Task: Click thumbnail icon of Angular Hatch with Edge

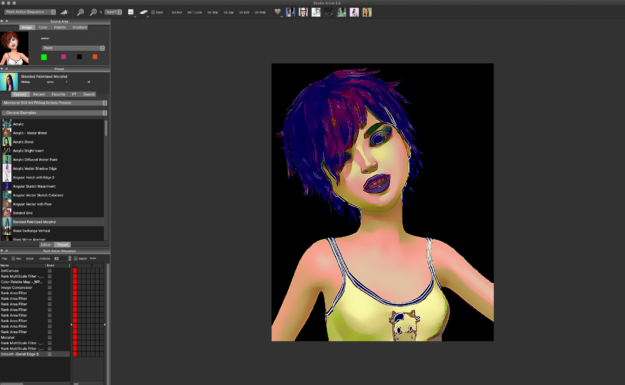Action: [x=7, y=177]
